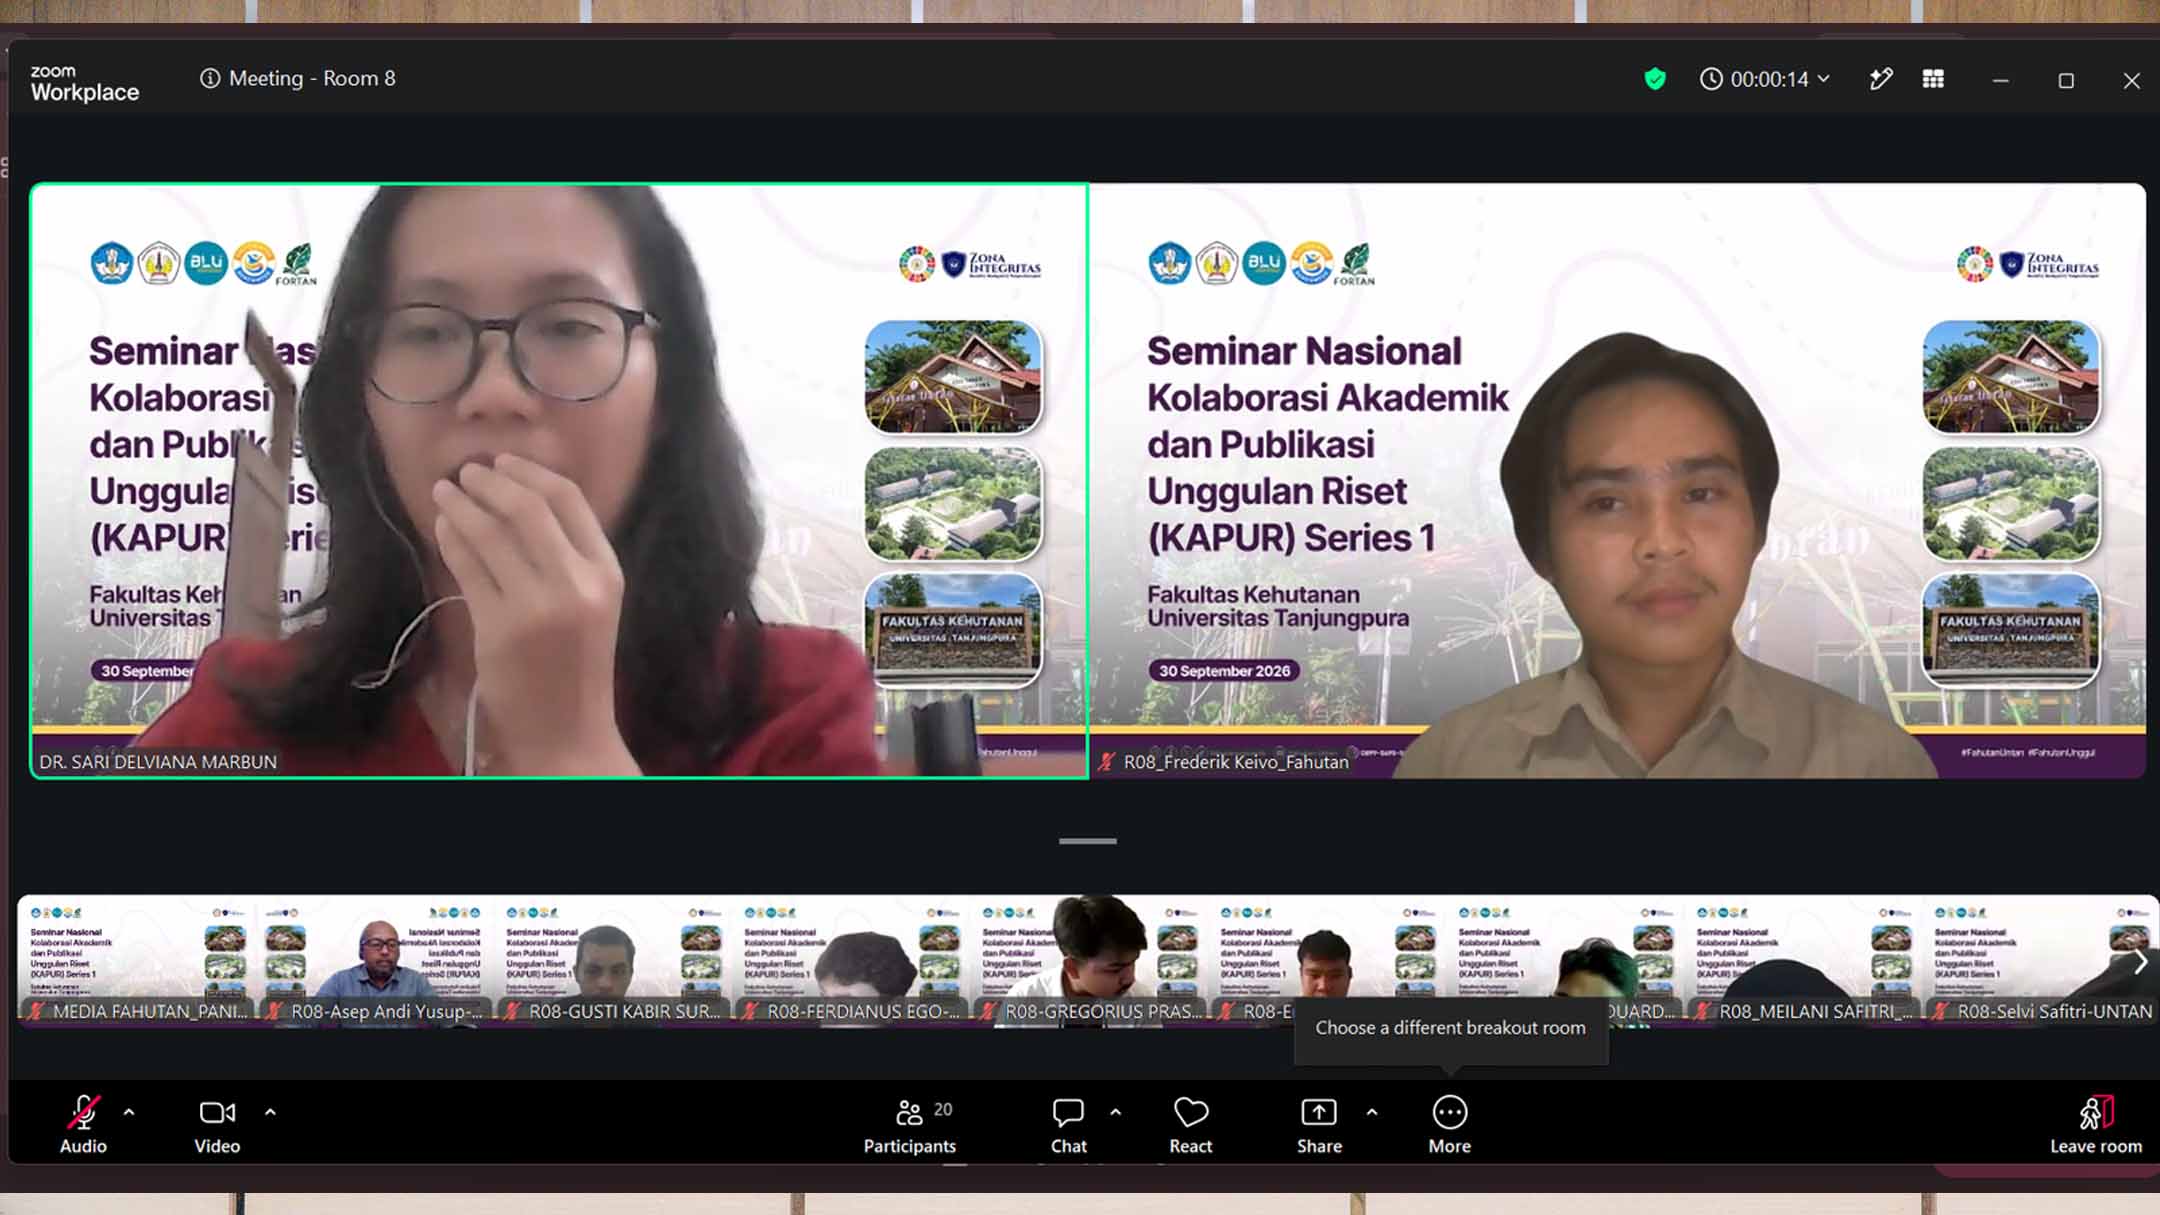The image size is (2160, 1215).
Task: Click the Zoom Workplace logo
Action: (84, 83)
